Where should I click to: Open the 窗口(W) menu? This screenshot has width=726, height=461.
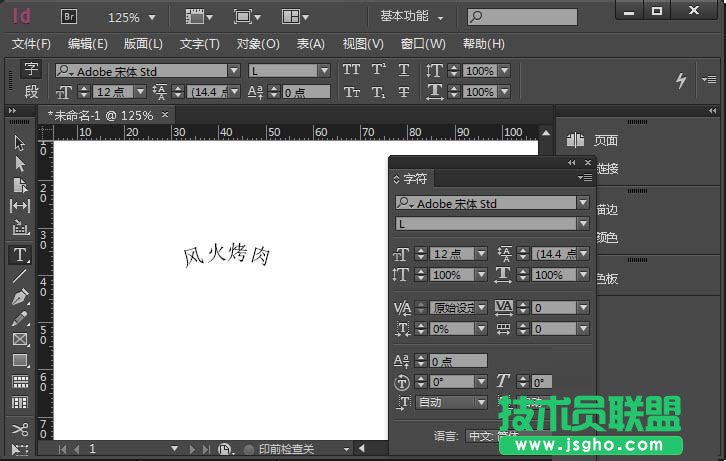(x=423, y=44)
